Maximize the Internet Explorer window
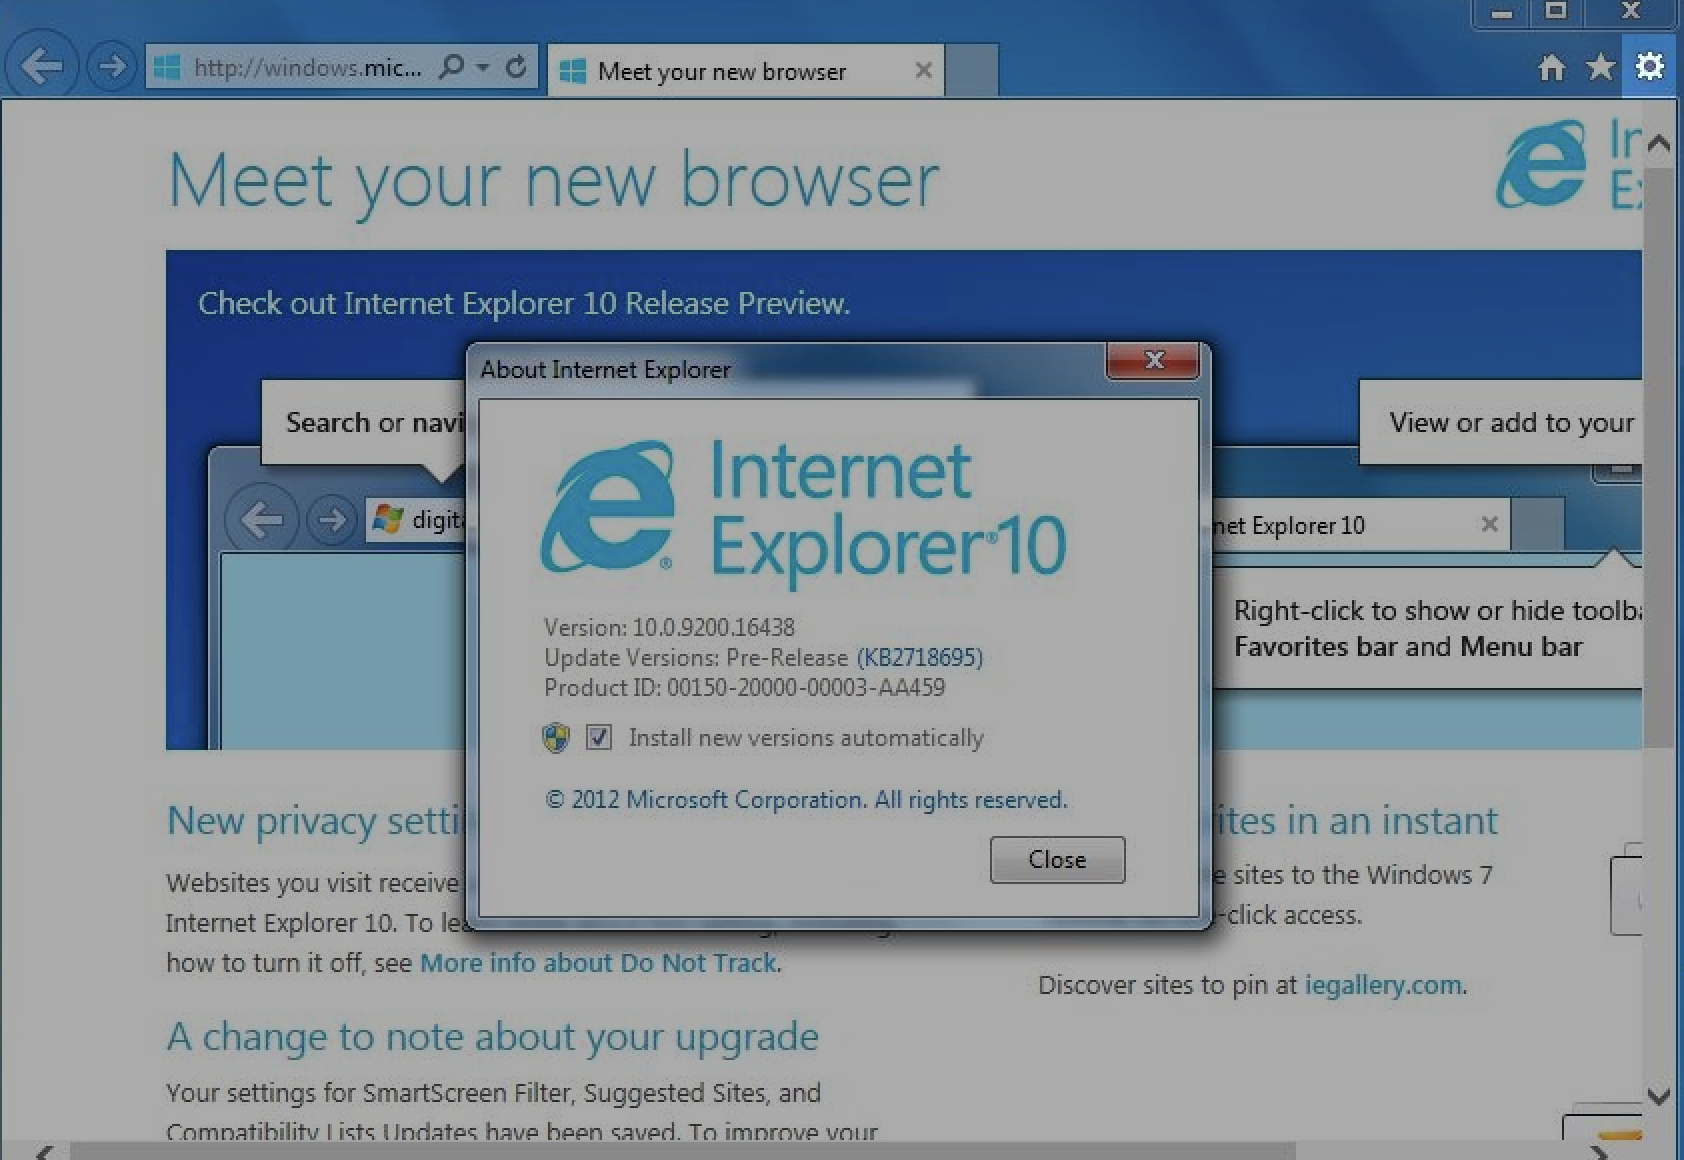The height and width of the screenshot is (1160, 1684). (1555, 12)
